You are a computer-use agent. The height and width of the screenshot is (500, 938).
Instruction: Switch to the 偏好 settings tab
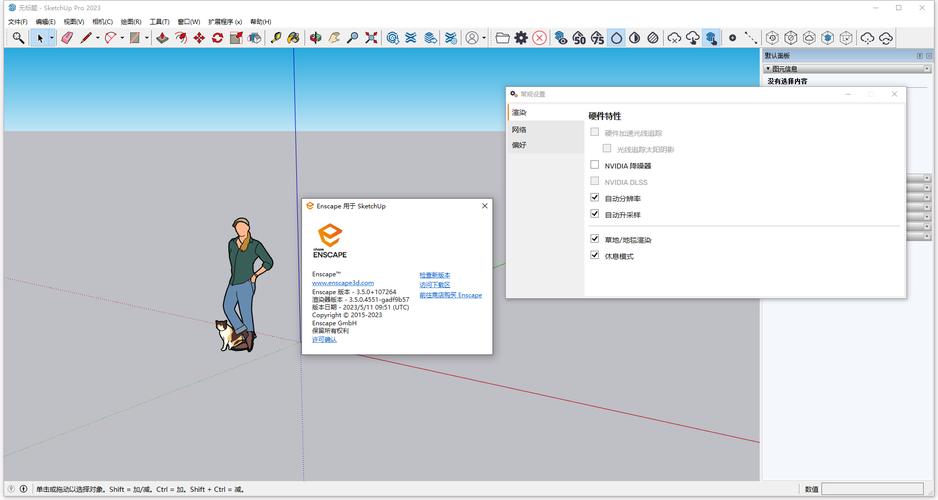(x=545, y=145)
